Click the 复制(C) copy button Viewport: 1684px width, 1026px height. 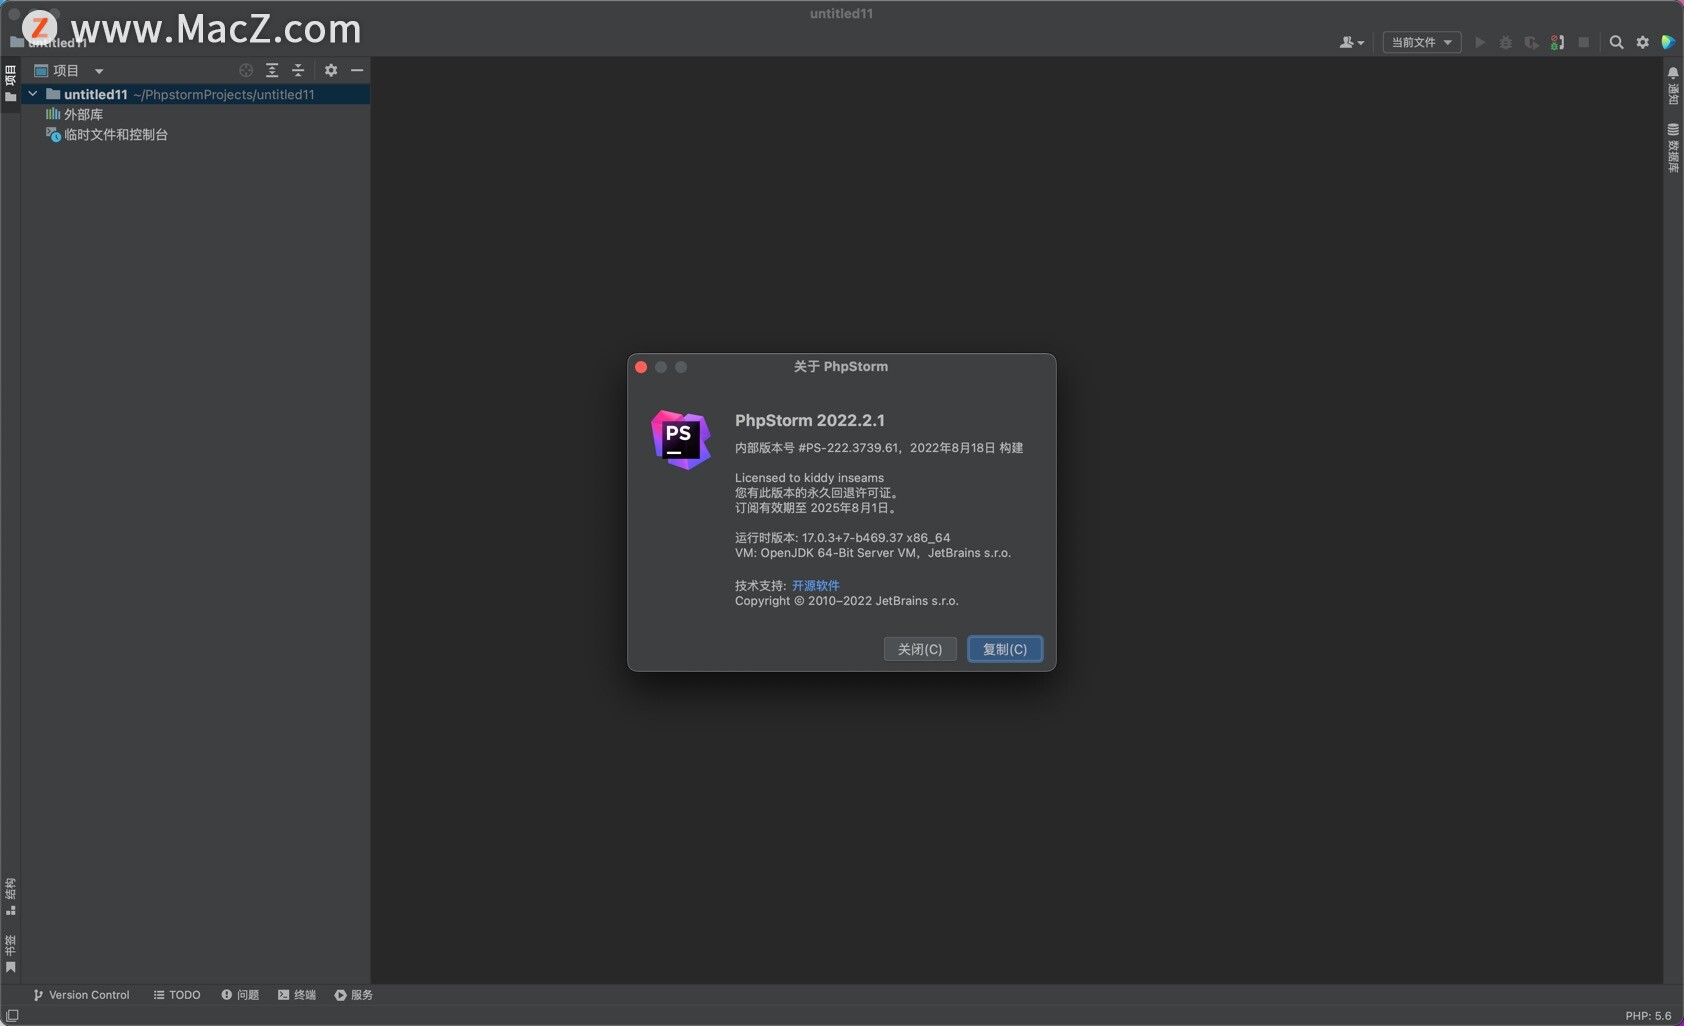(1005, 649)
